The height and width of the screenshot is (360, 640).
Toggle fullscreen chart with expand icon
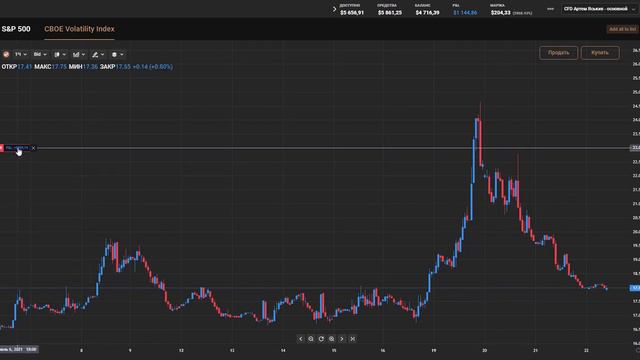[x=353, y=339]
